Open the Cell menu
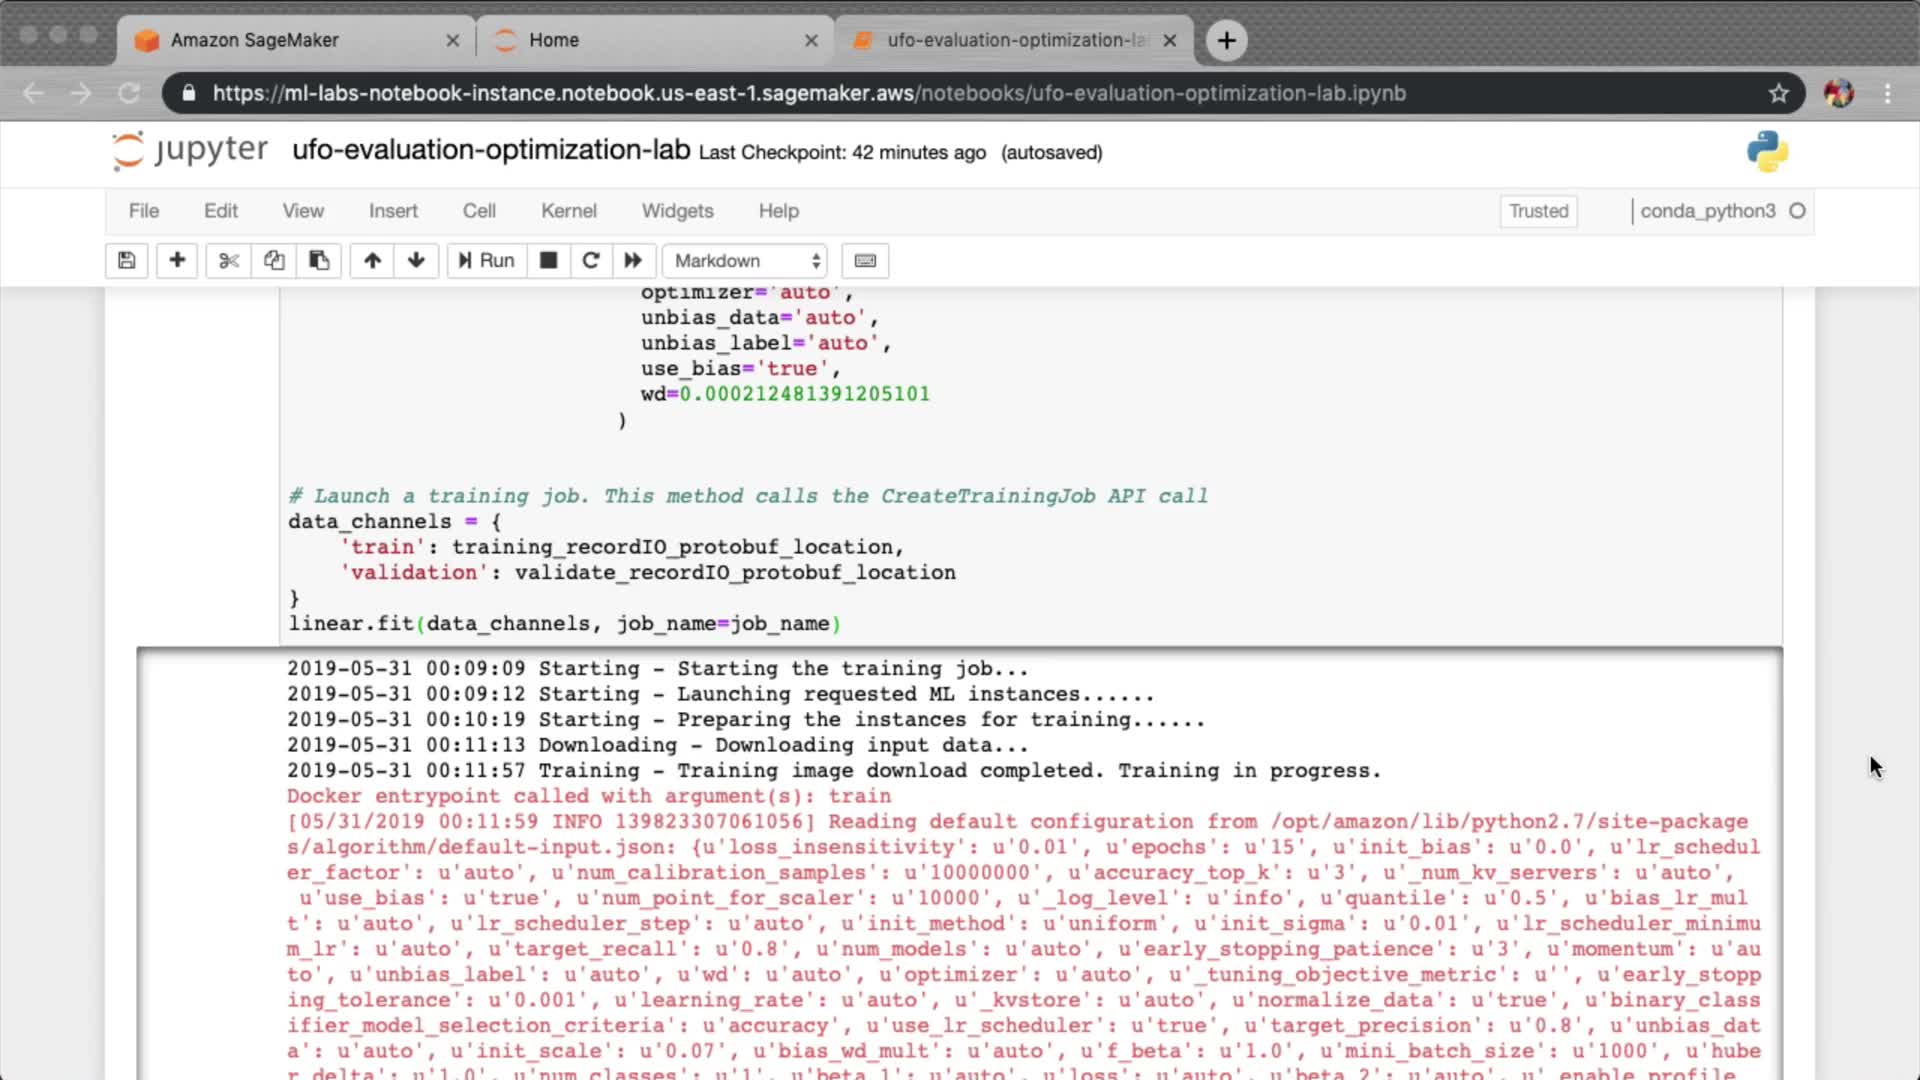 [479, 211]
